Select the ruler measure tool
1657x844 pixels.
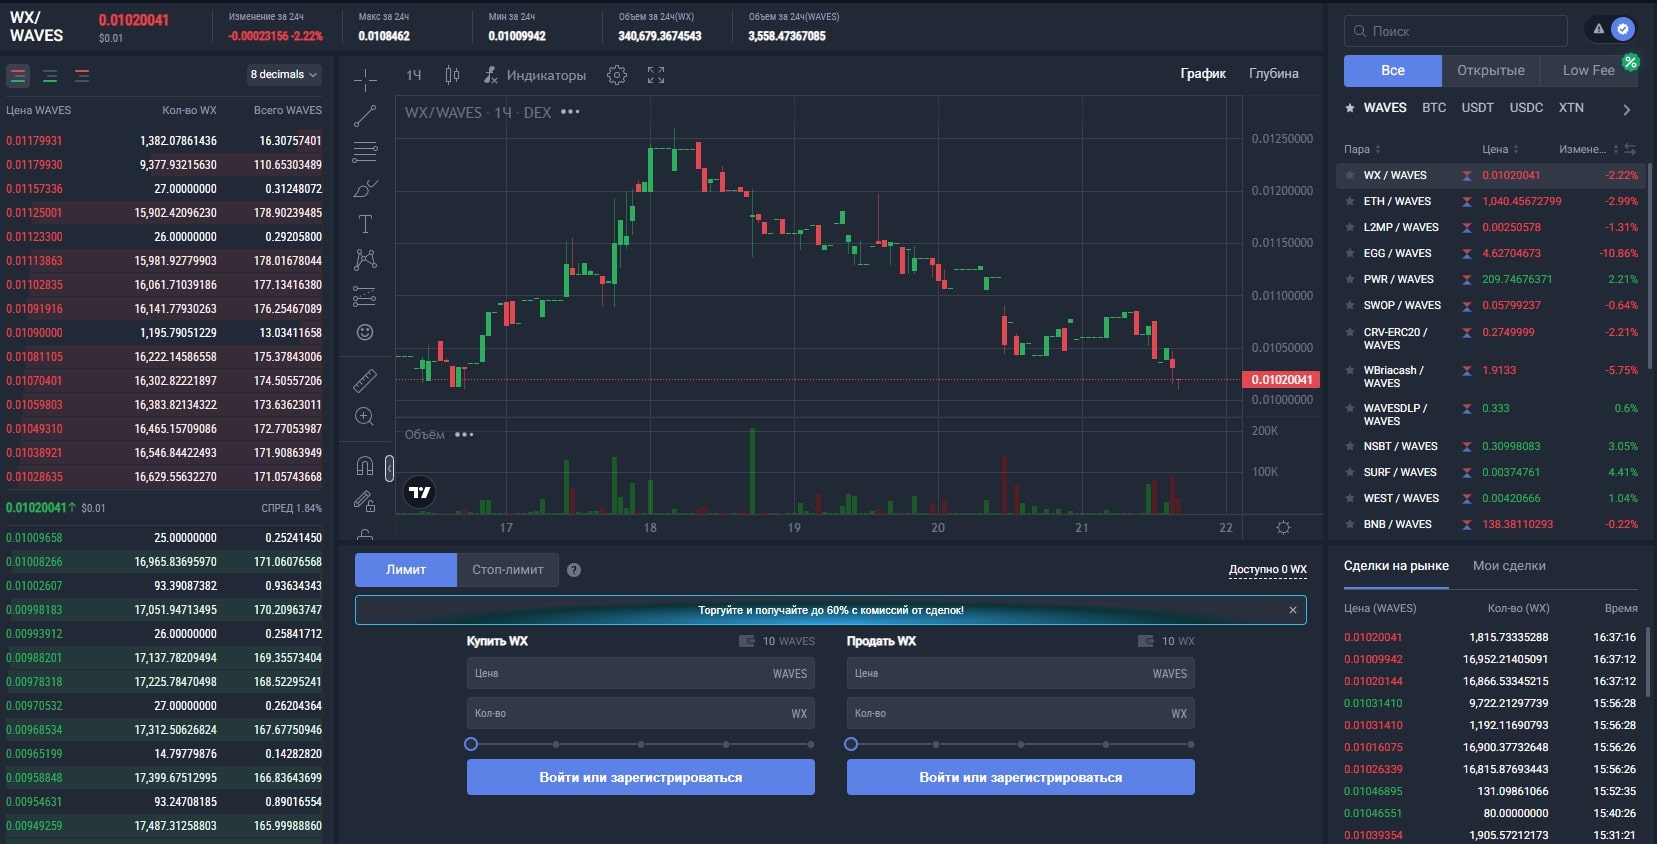[365, 380]
